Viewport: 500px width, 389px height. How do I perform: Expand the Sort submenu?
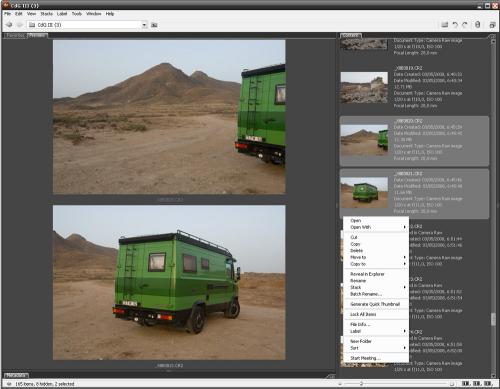[x=376, y=348]
